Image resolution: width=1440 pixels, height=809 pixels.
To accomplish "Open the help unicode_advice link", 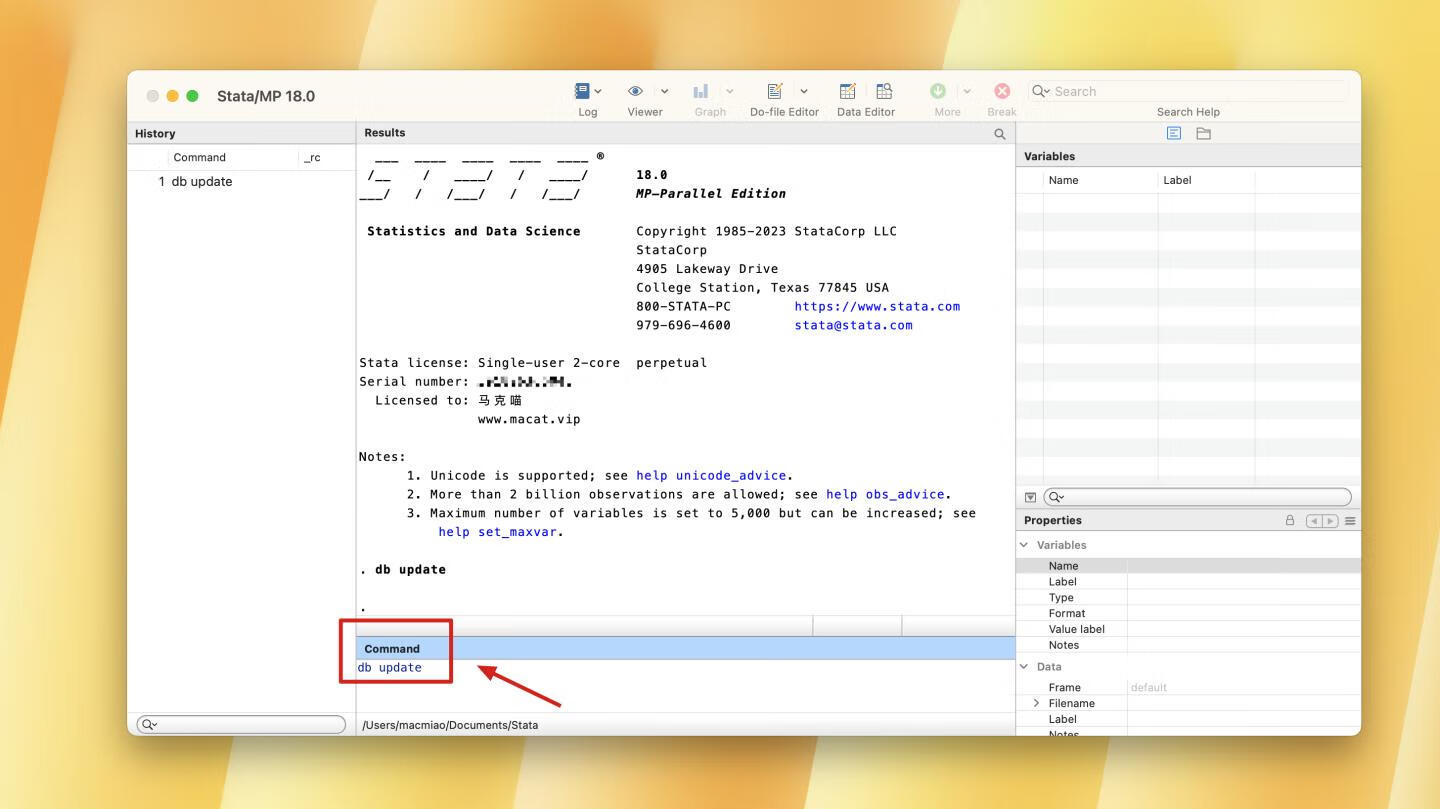I will pos(713,476).
